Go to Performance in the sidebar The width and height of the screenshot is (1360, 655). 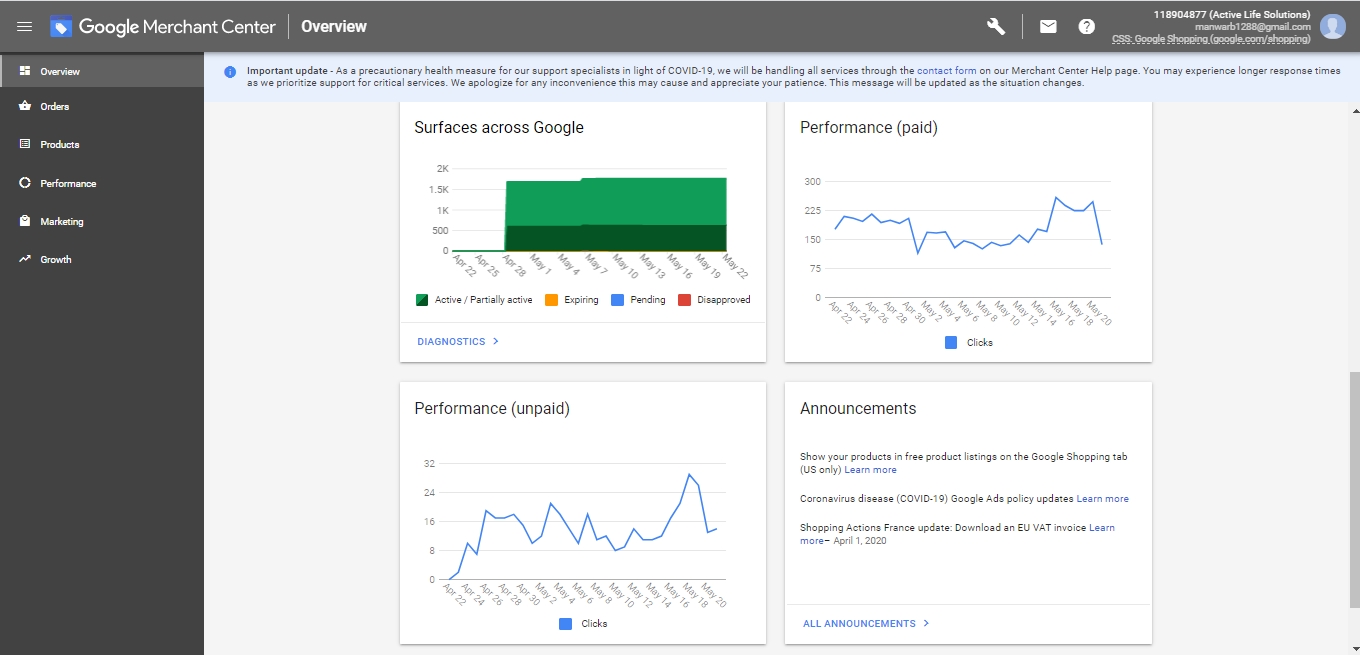click(x=68, y=183)
